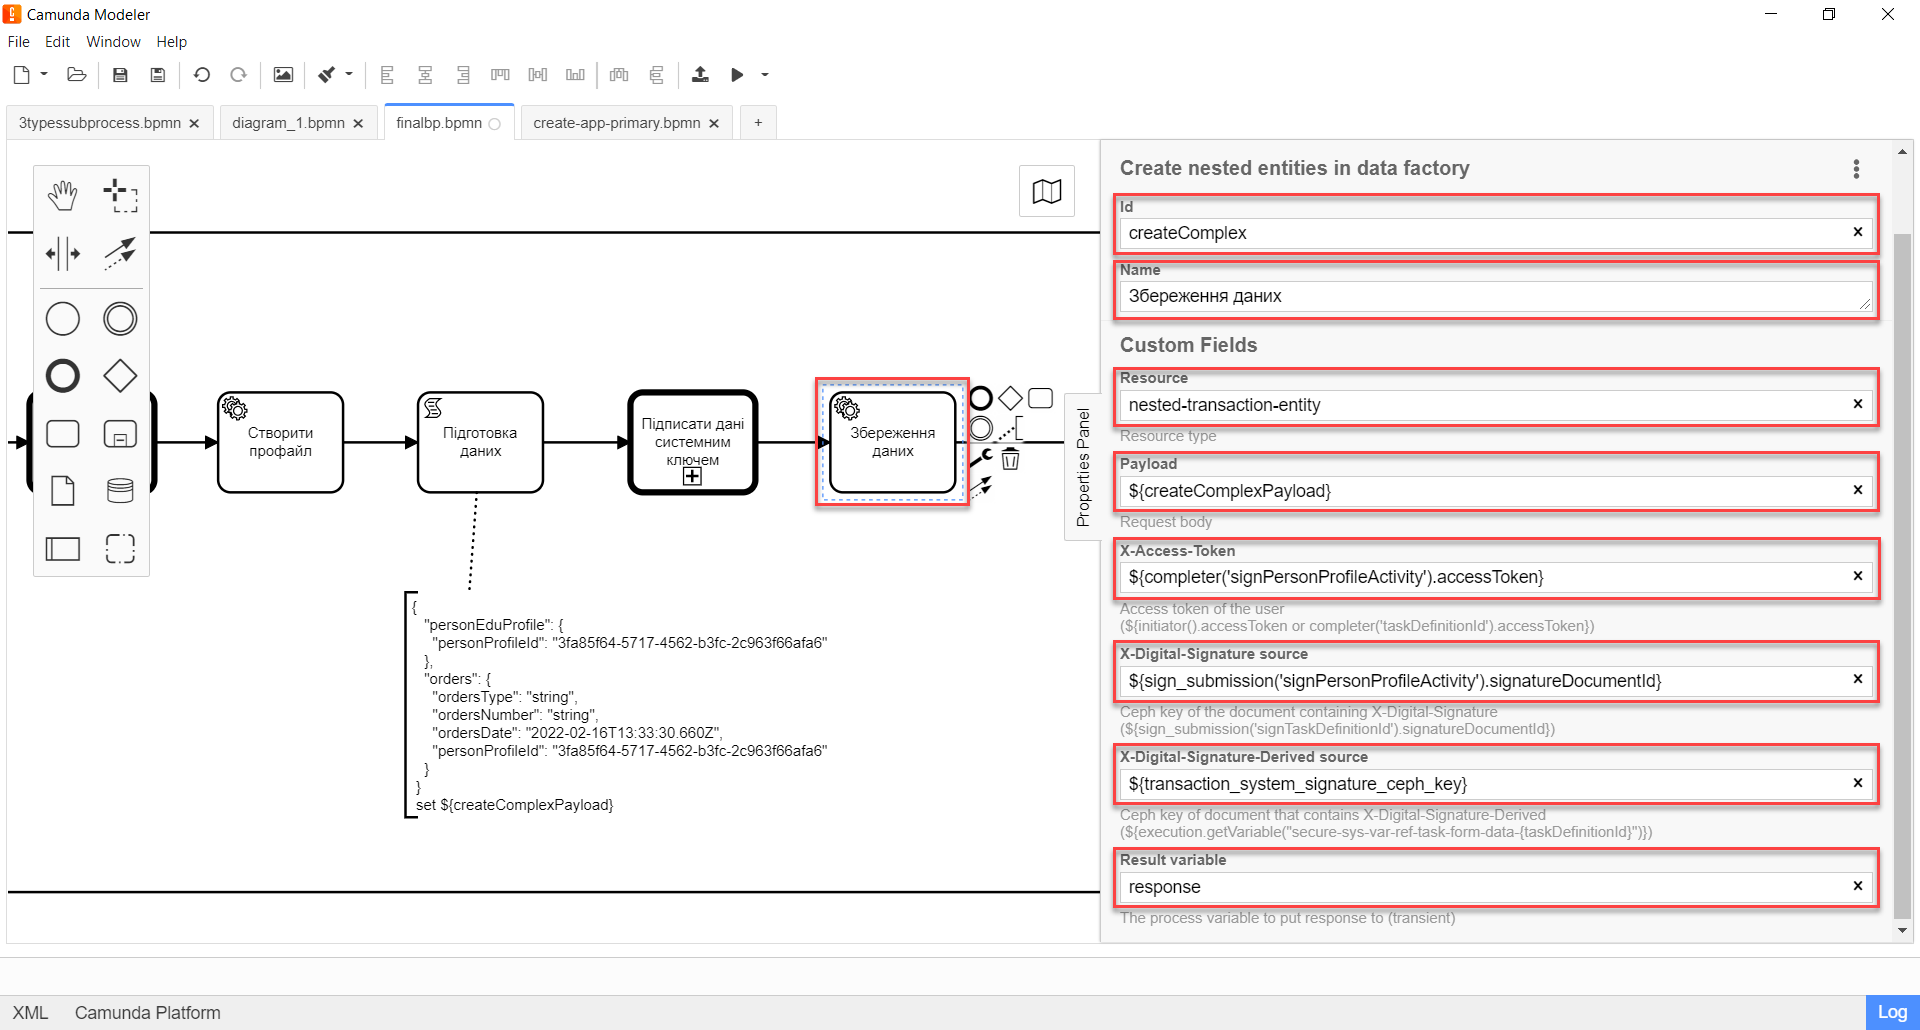
Task: Change element type wrench icon
Action: coord(981,459)
